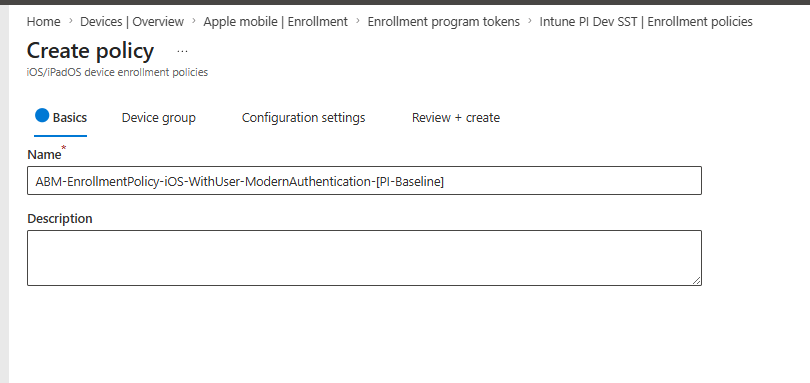Click the blue Basics step indicator circle
Screen dimensions: 810x383
[x=42, y=115]
